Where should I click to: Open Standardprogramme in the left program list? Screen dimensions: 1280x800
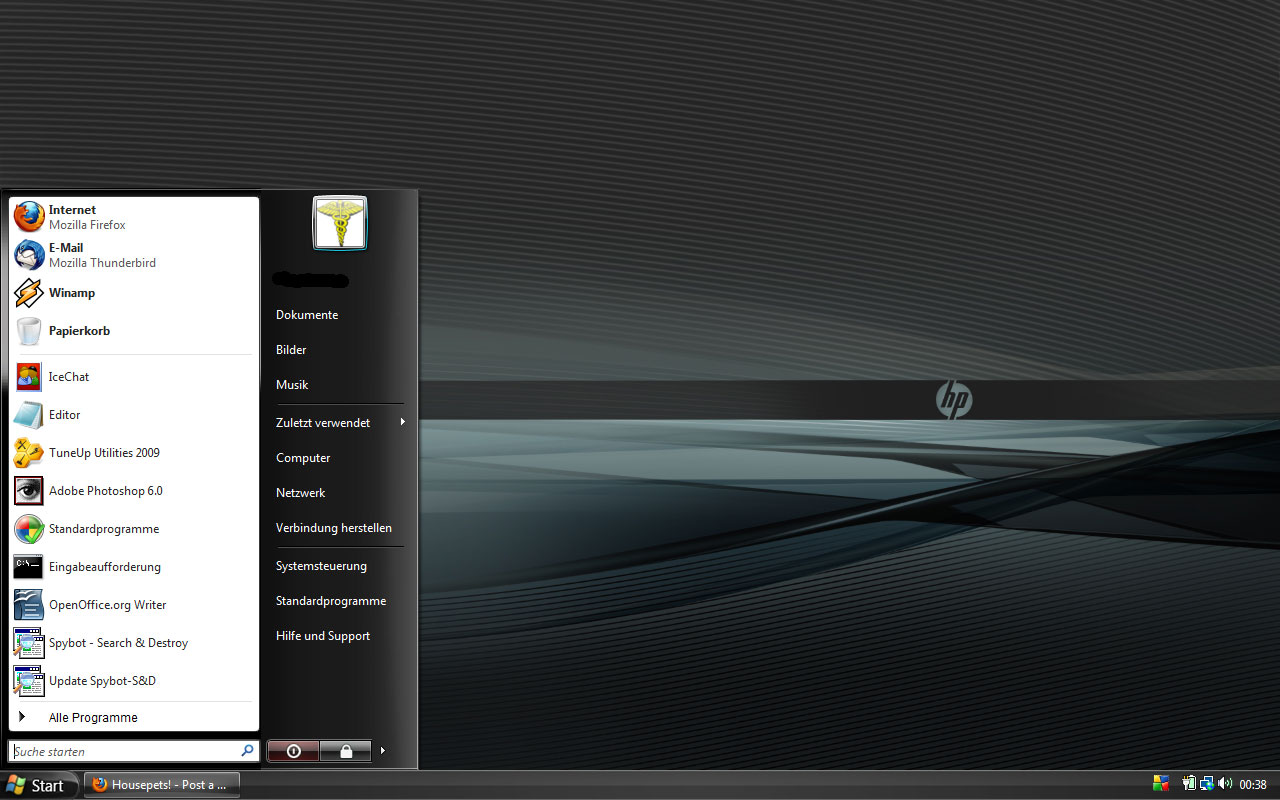click(134, 529)
